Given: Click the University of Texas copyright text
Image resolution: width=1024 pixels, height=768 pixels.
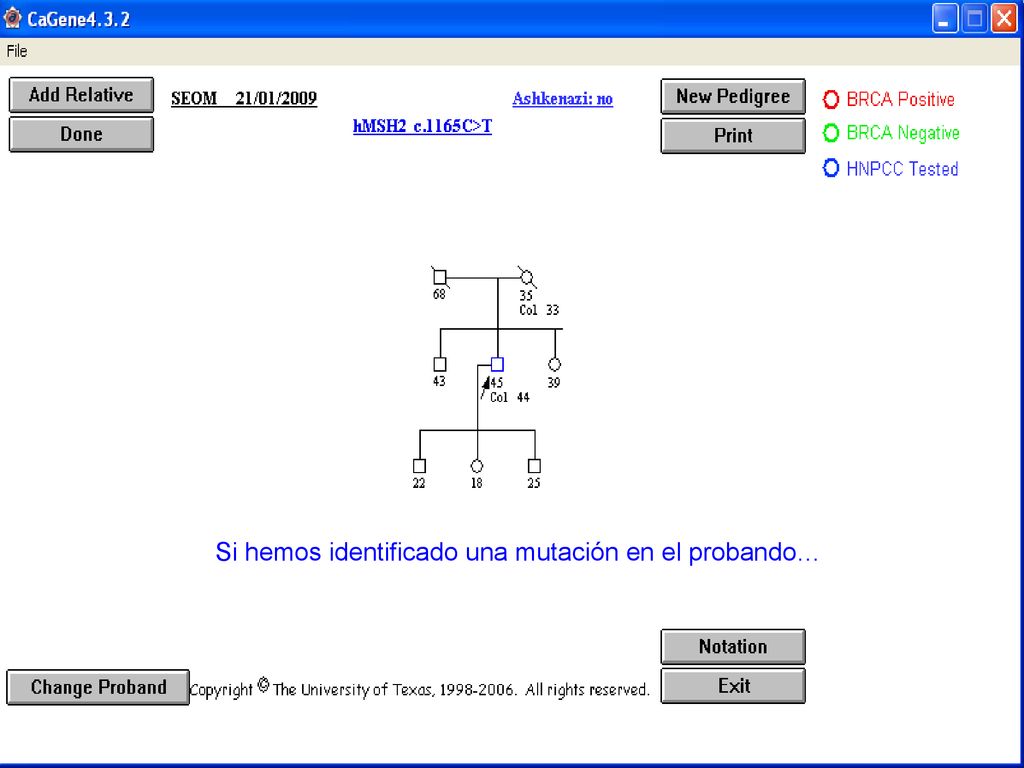Looking at the screenshot, I should (419, 689).
